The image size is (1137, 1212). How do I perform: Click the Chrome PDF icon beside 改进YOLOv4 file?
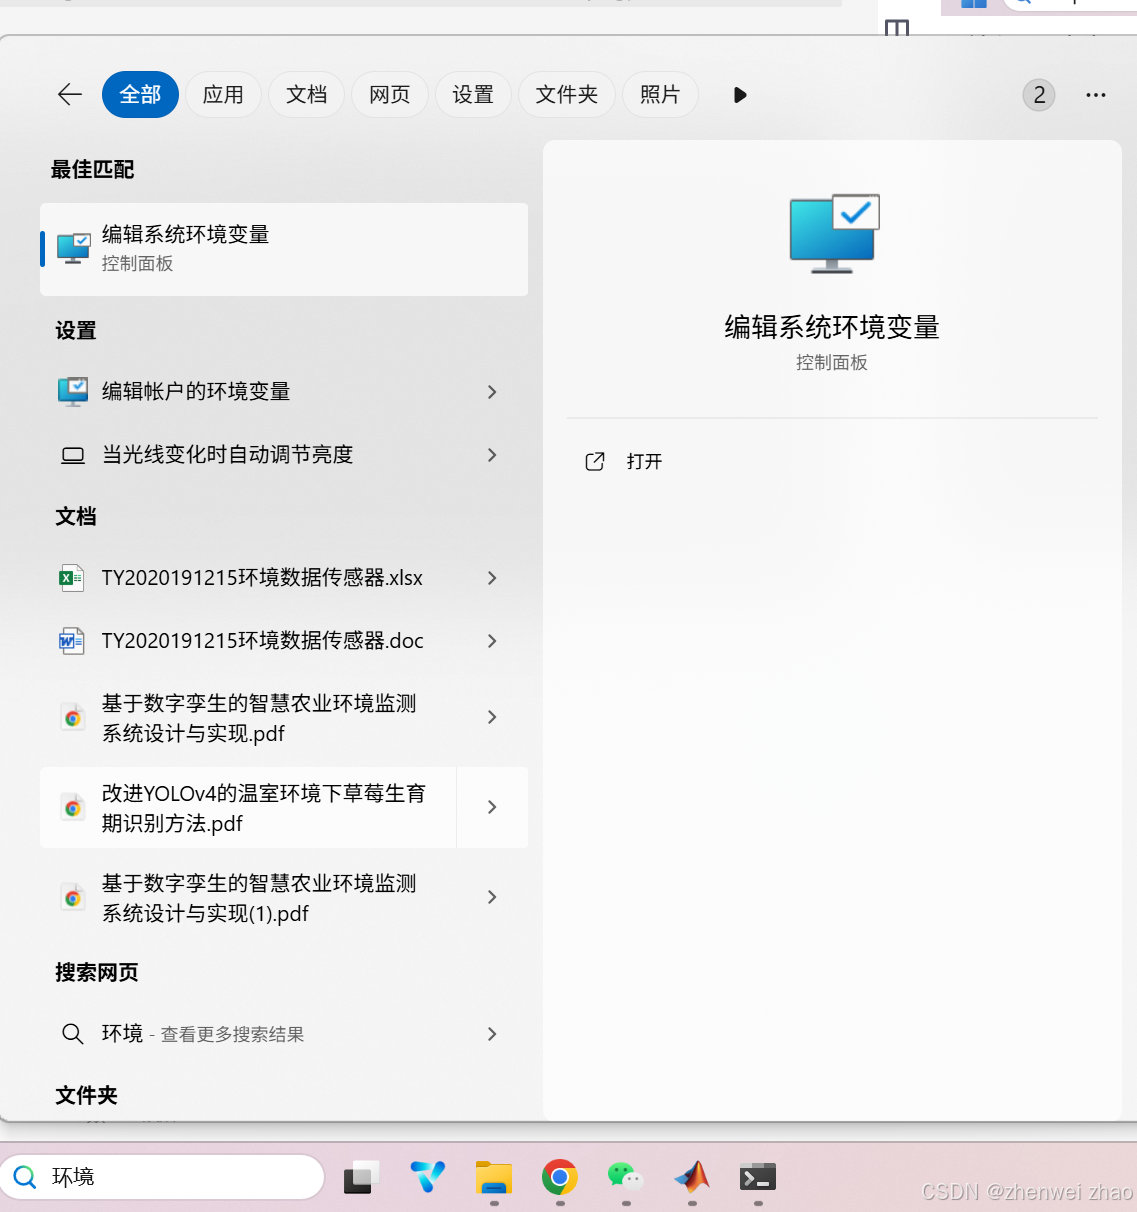72,807
